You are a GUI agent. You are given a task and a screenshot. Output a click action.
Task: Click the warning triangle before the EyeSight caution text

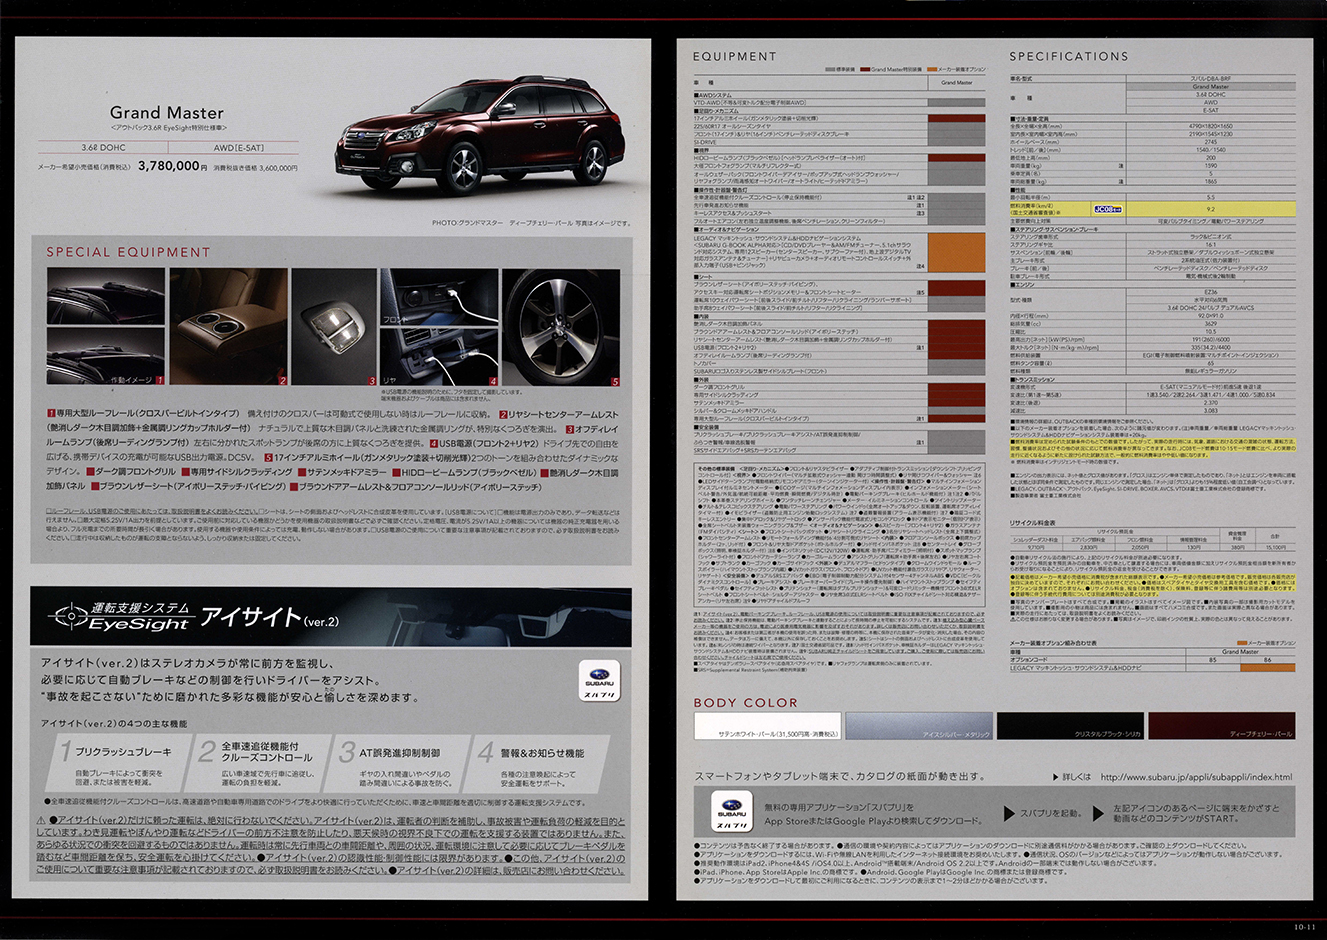coord(40,820)
